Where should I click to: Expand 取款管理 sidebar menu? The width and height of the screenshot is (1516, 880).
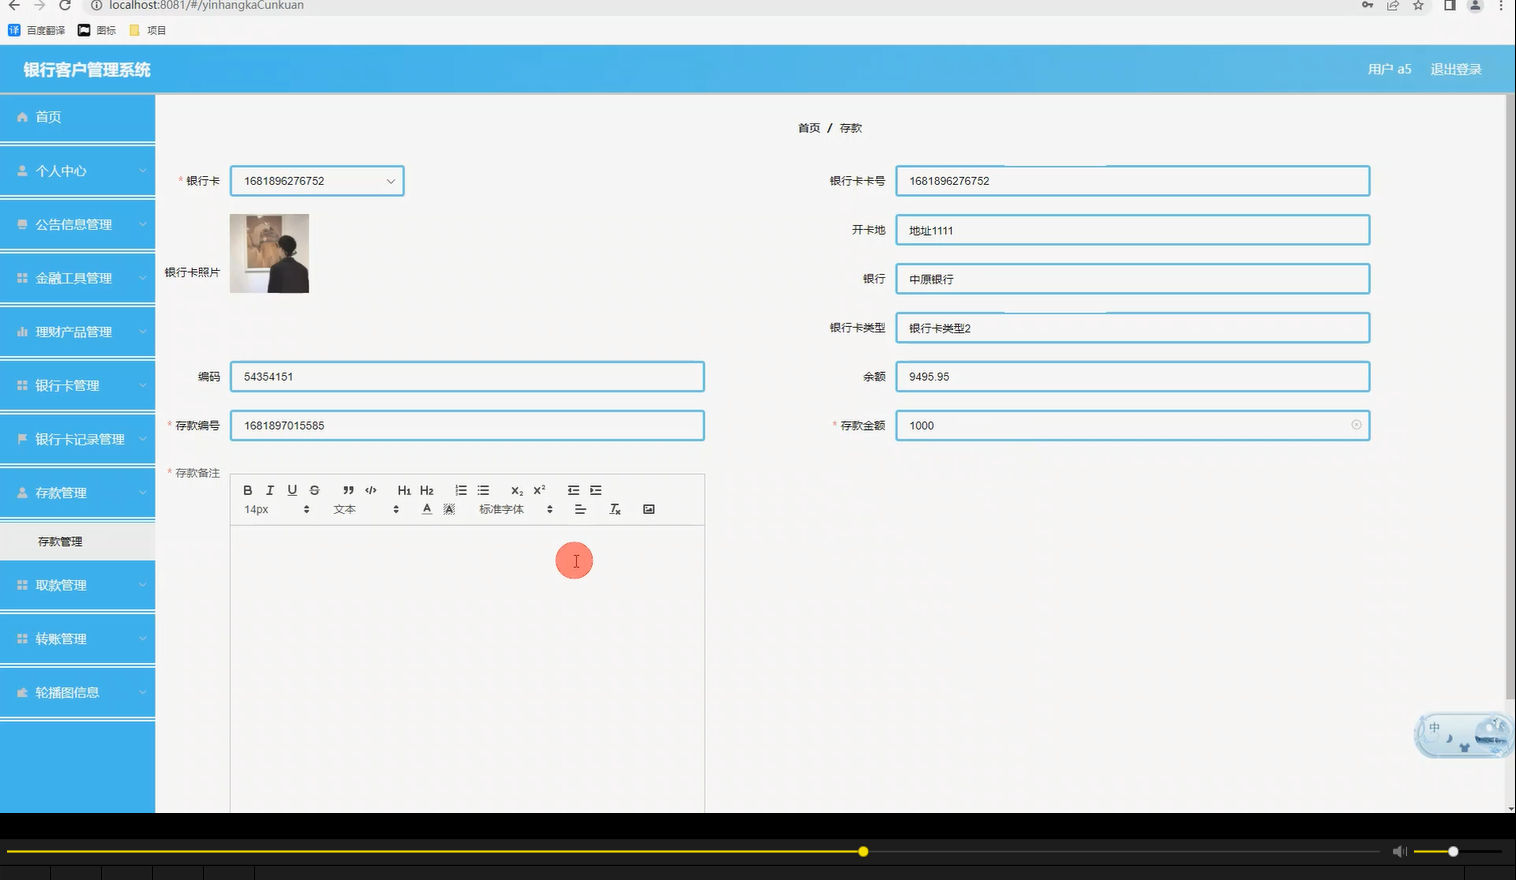[77, 585]
